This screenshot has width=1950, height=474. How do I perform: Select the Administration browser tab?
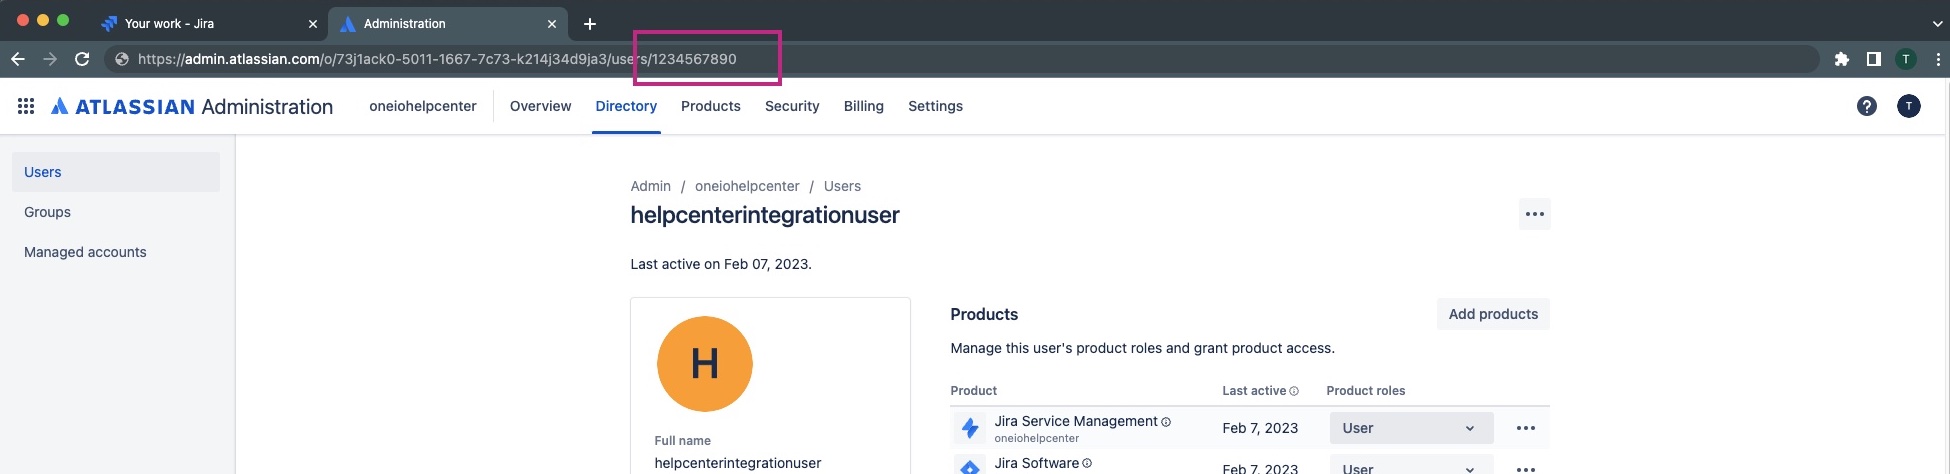coord(448,23)
